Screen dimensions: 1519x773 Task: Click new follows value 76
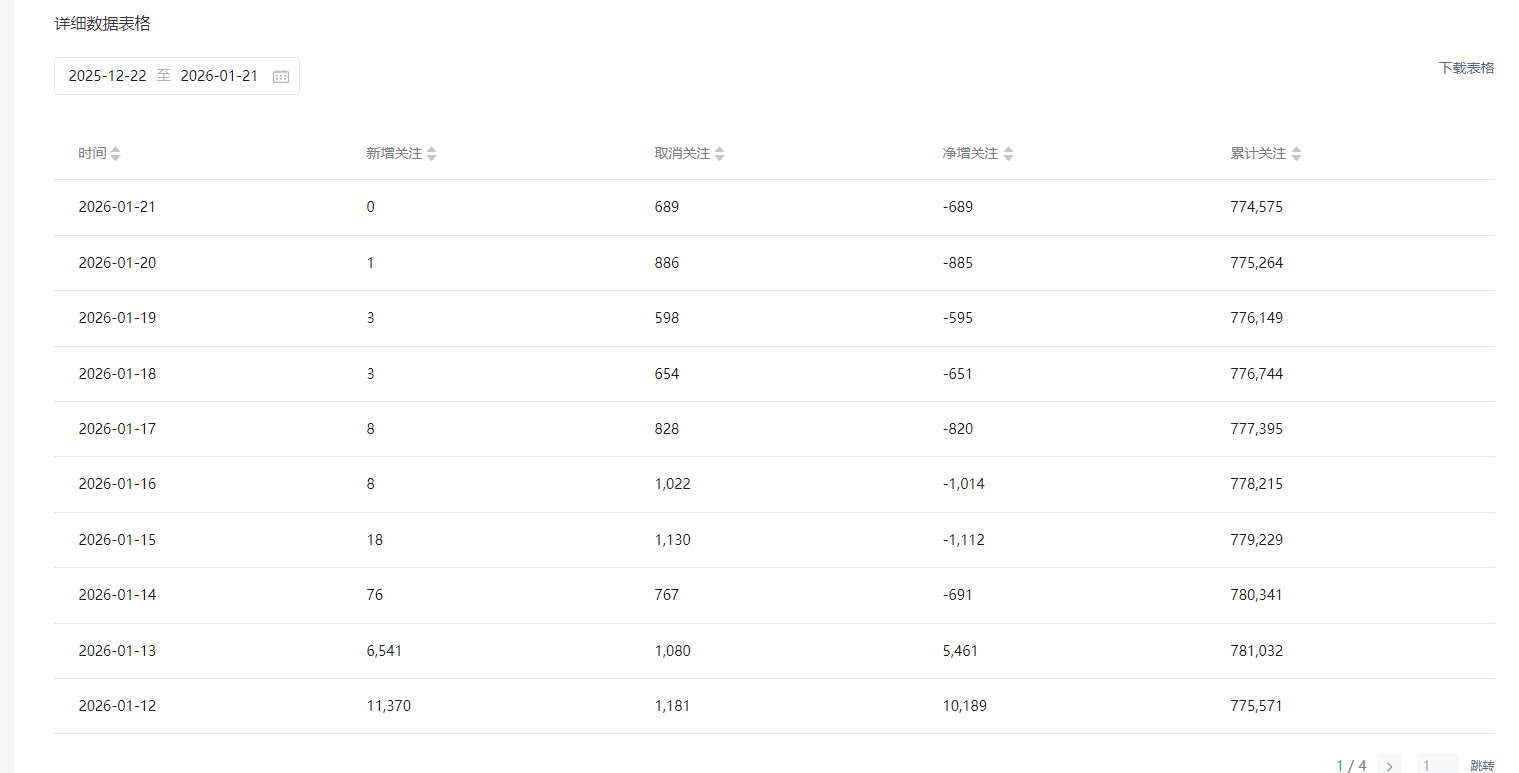click(x=375, y=595)
